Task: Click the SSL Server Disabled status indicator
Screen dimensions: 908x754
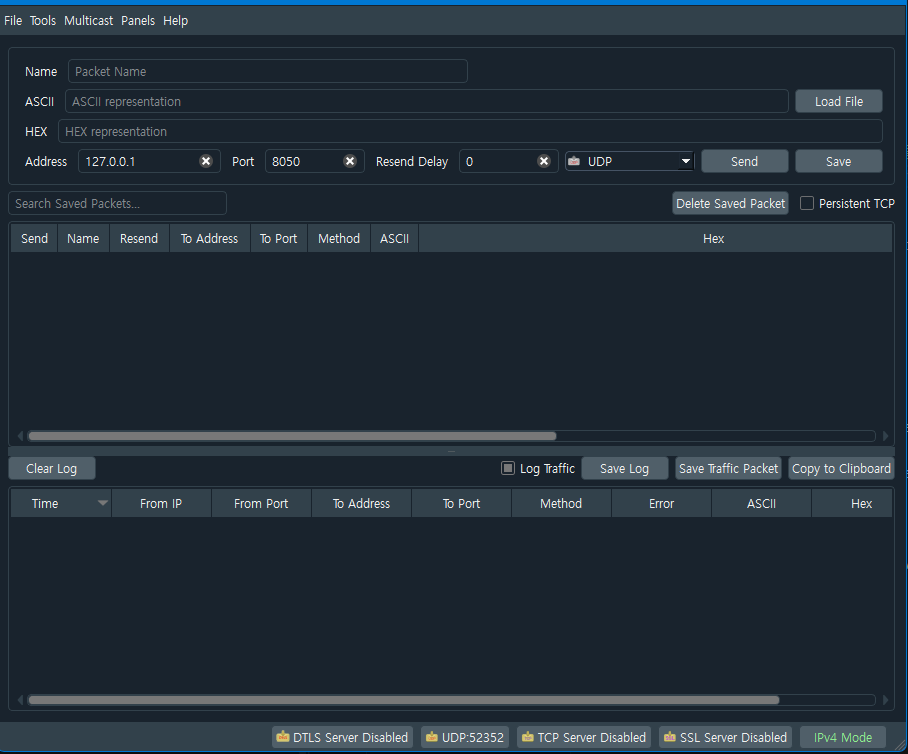Action: point(725,737)
